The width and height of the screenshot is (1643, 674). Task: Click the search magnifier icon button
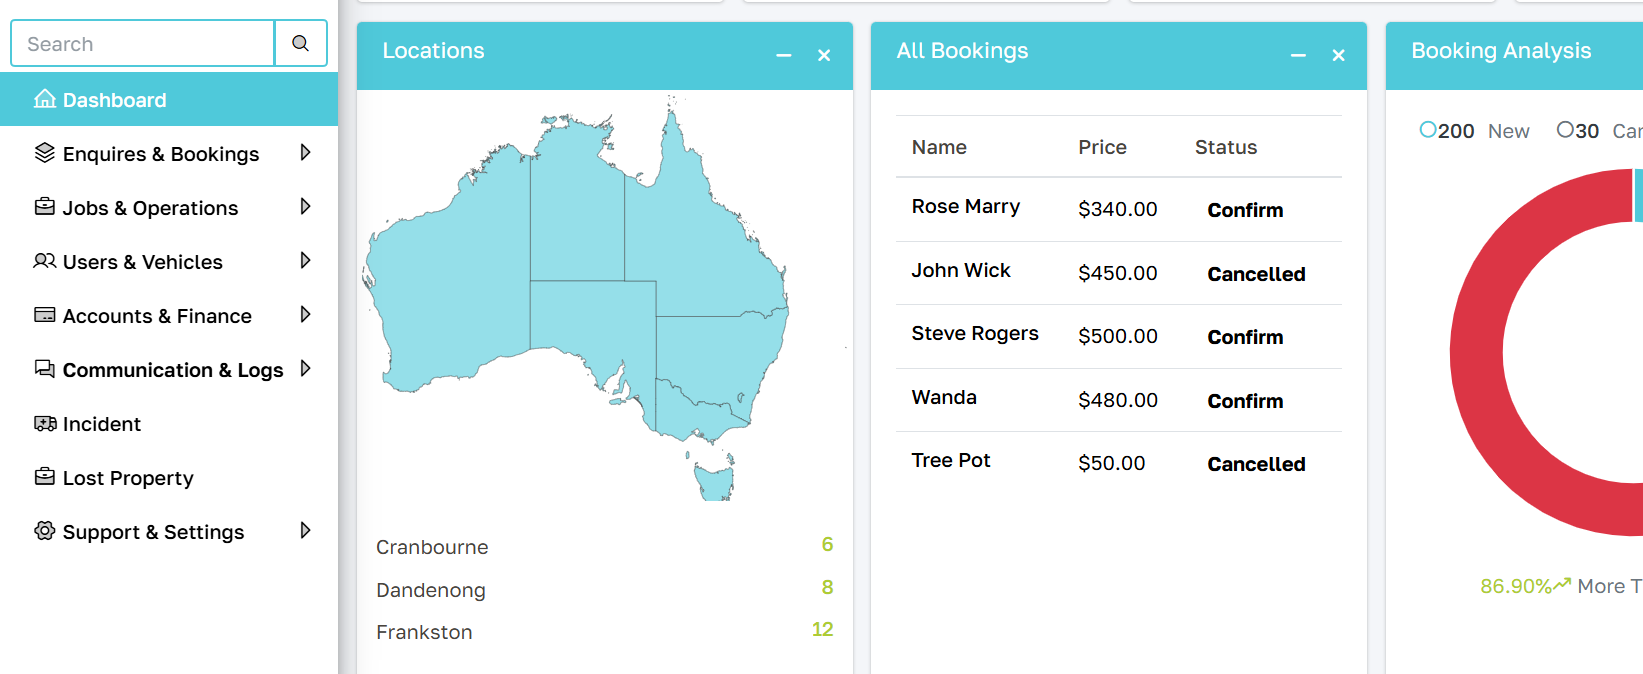pos(300,43)
